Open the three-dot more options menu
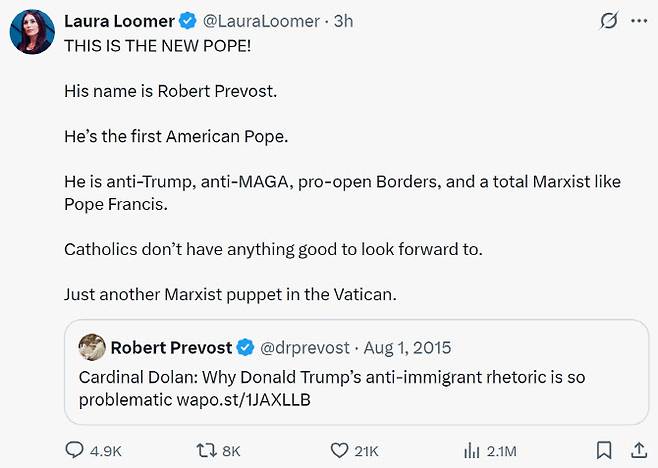Viewport: 658px width, 468px height. (638, 20)
